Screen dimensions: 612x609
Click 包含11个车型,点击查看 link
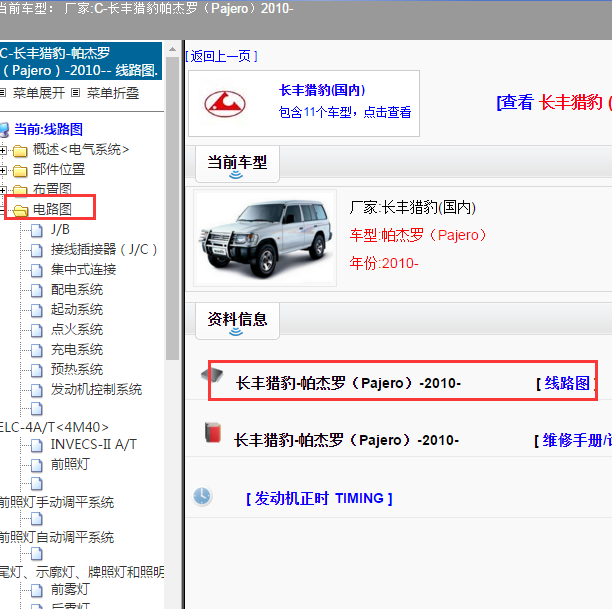(x=345, y=112)
